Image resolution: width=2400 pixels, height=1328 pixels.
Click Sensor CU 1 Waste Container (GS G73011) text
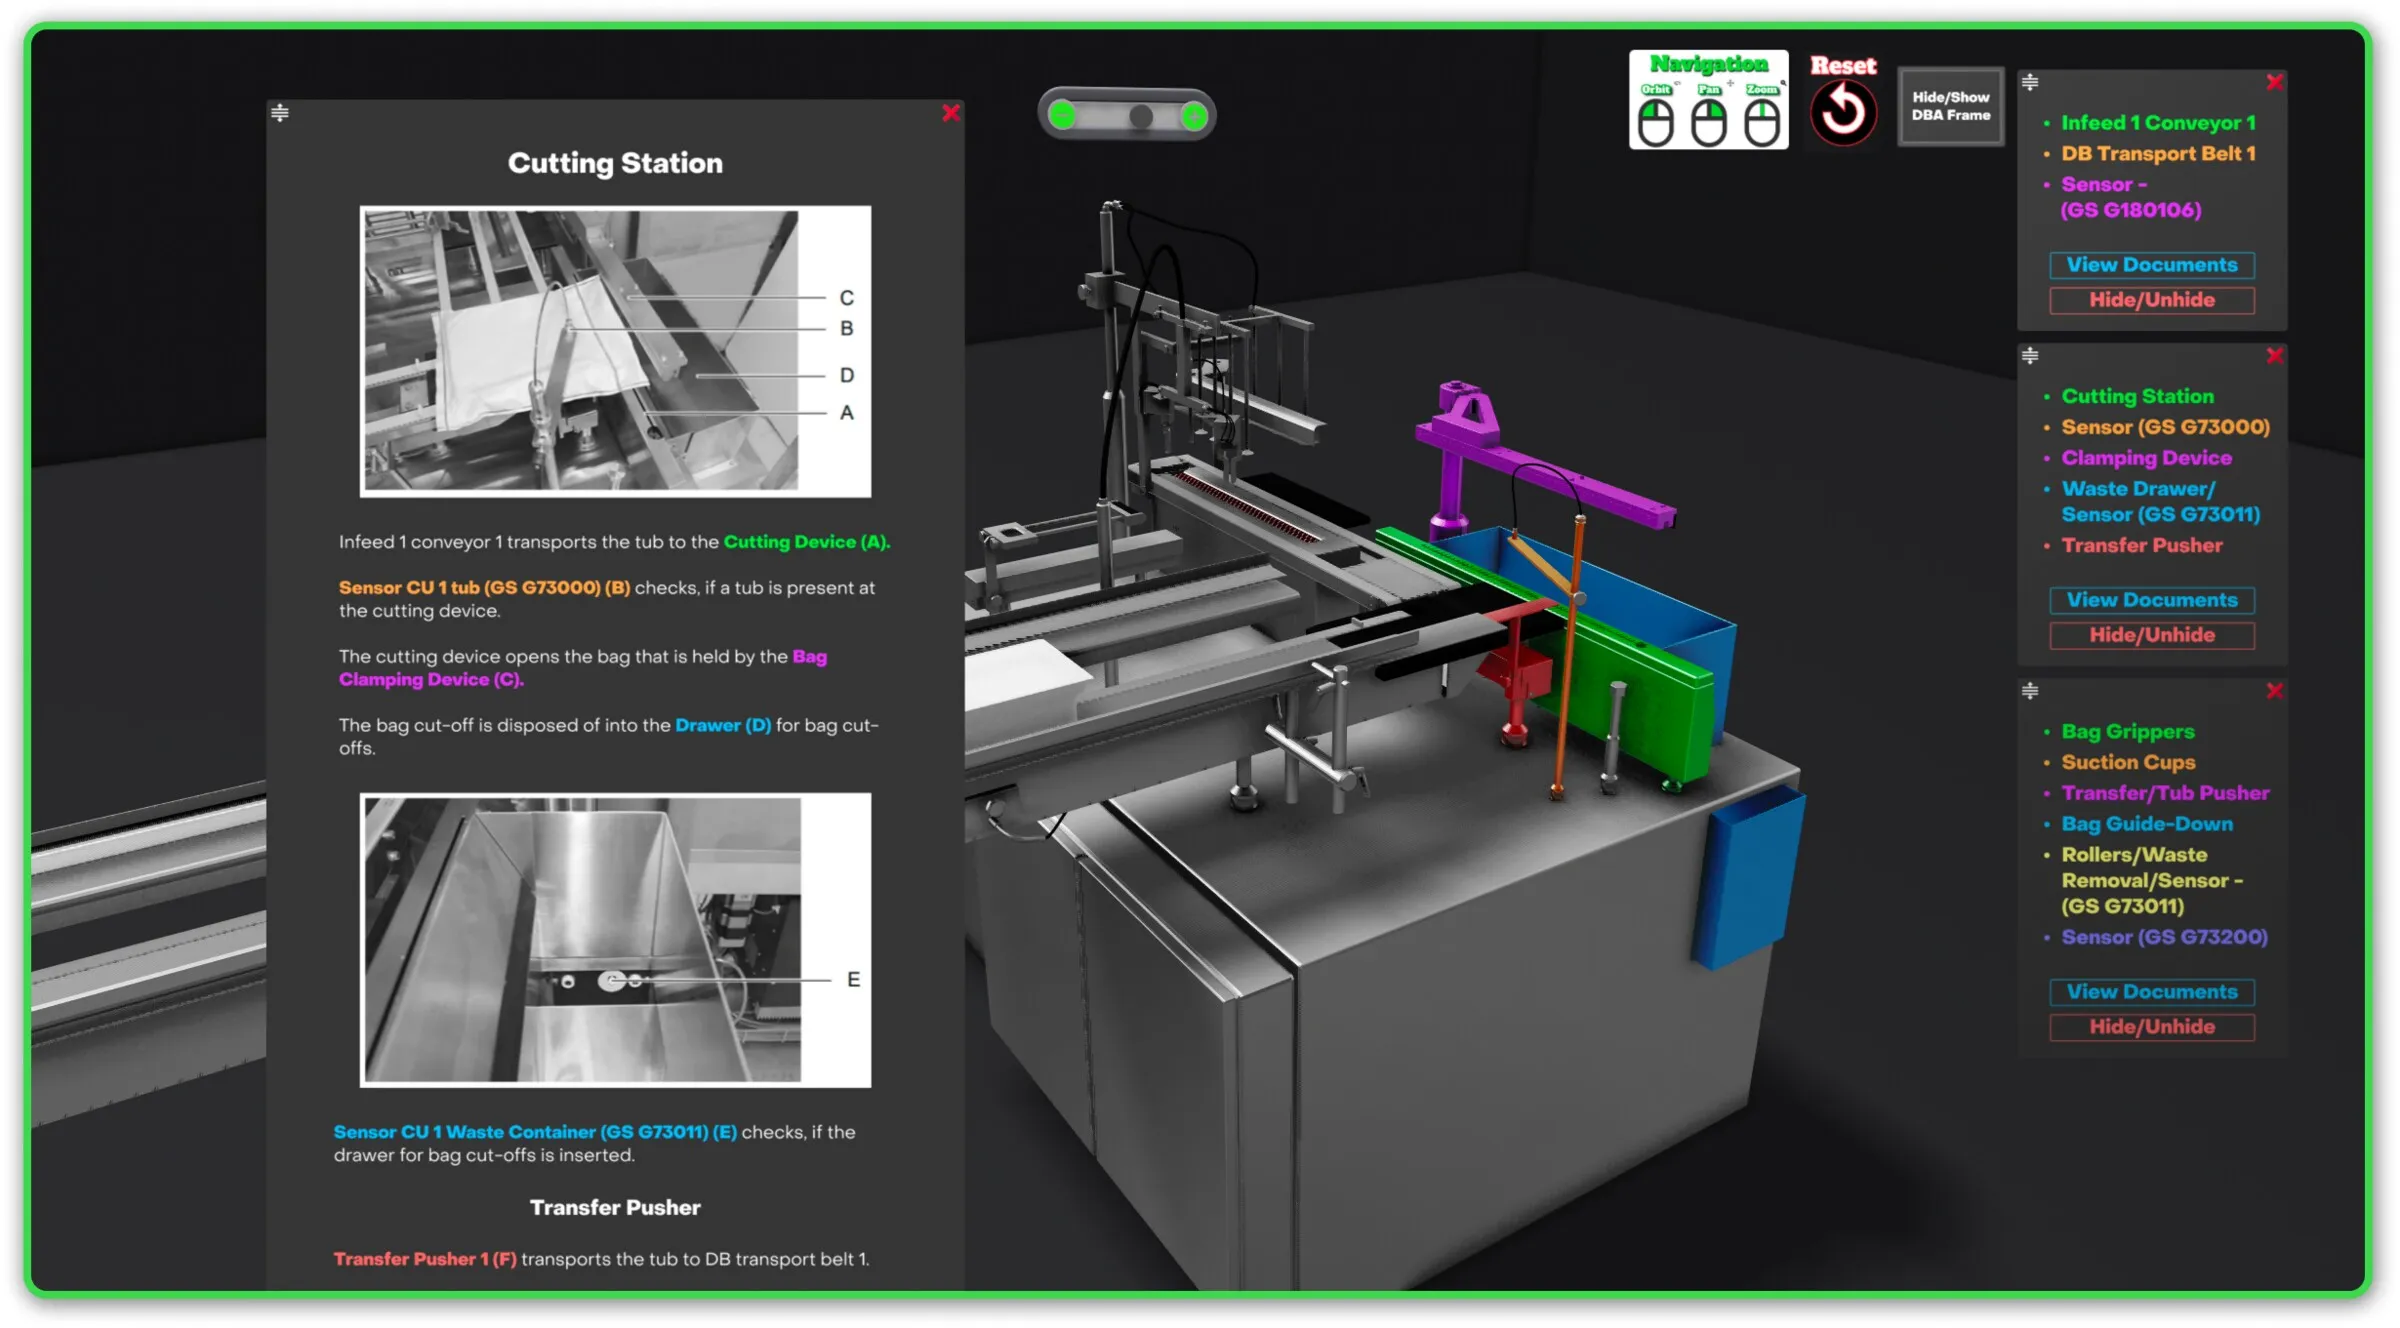coord(535,1132)
